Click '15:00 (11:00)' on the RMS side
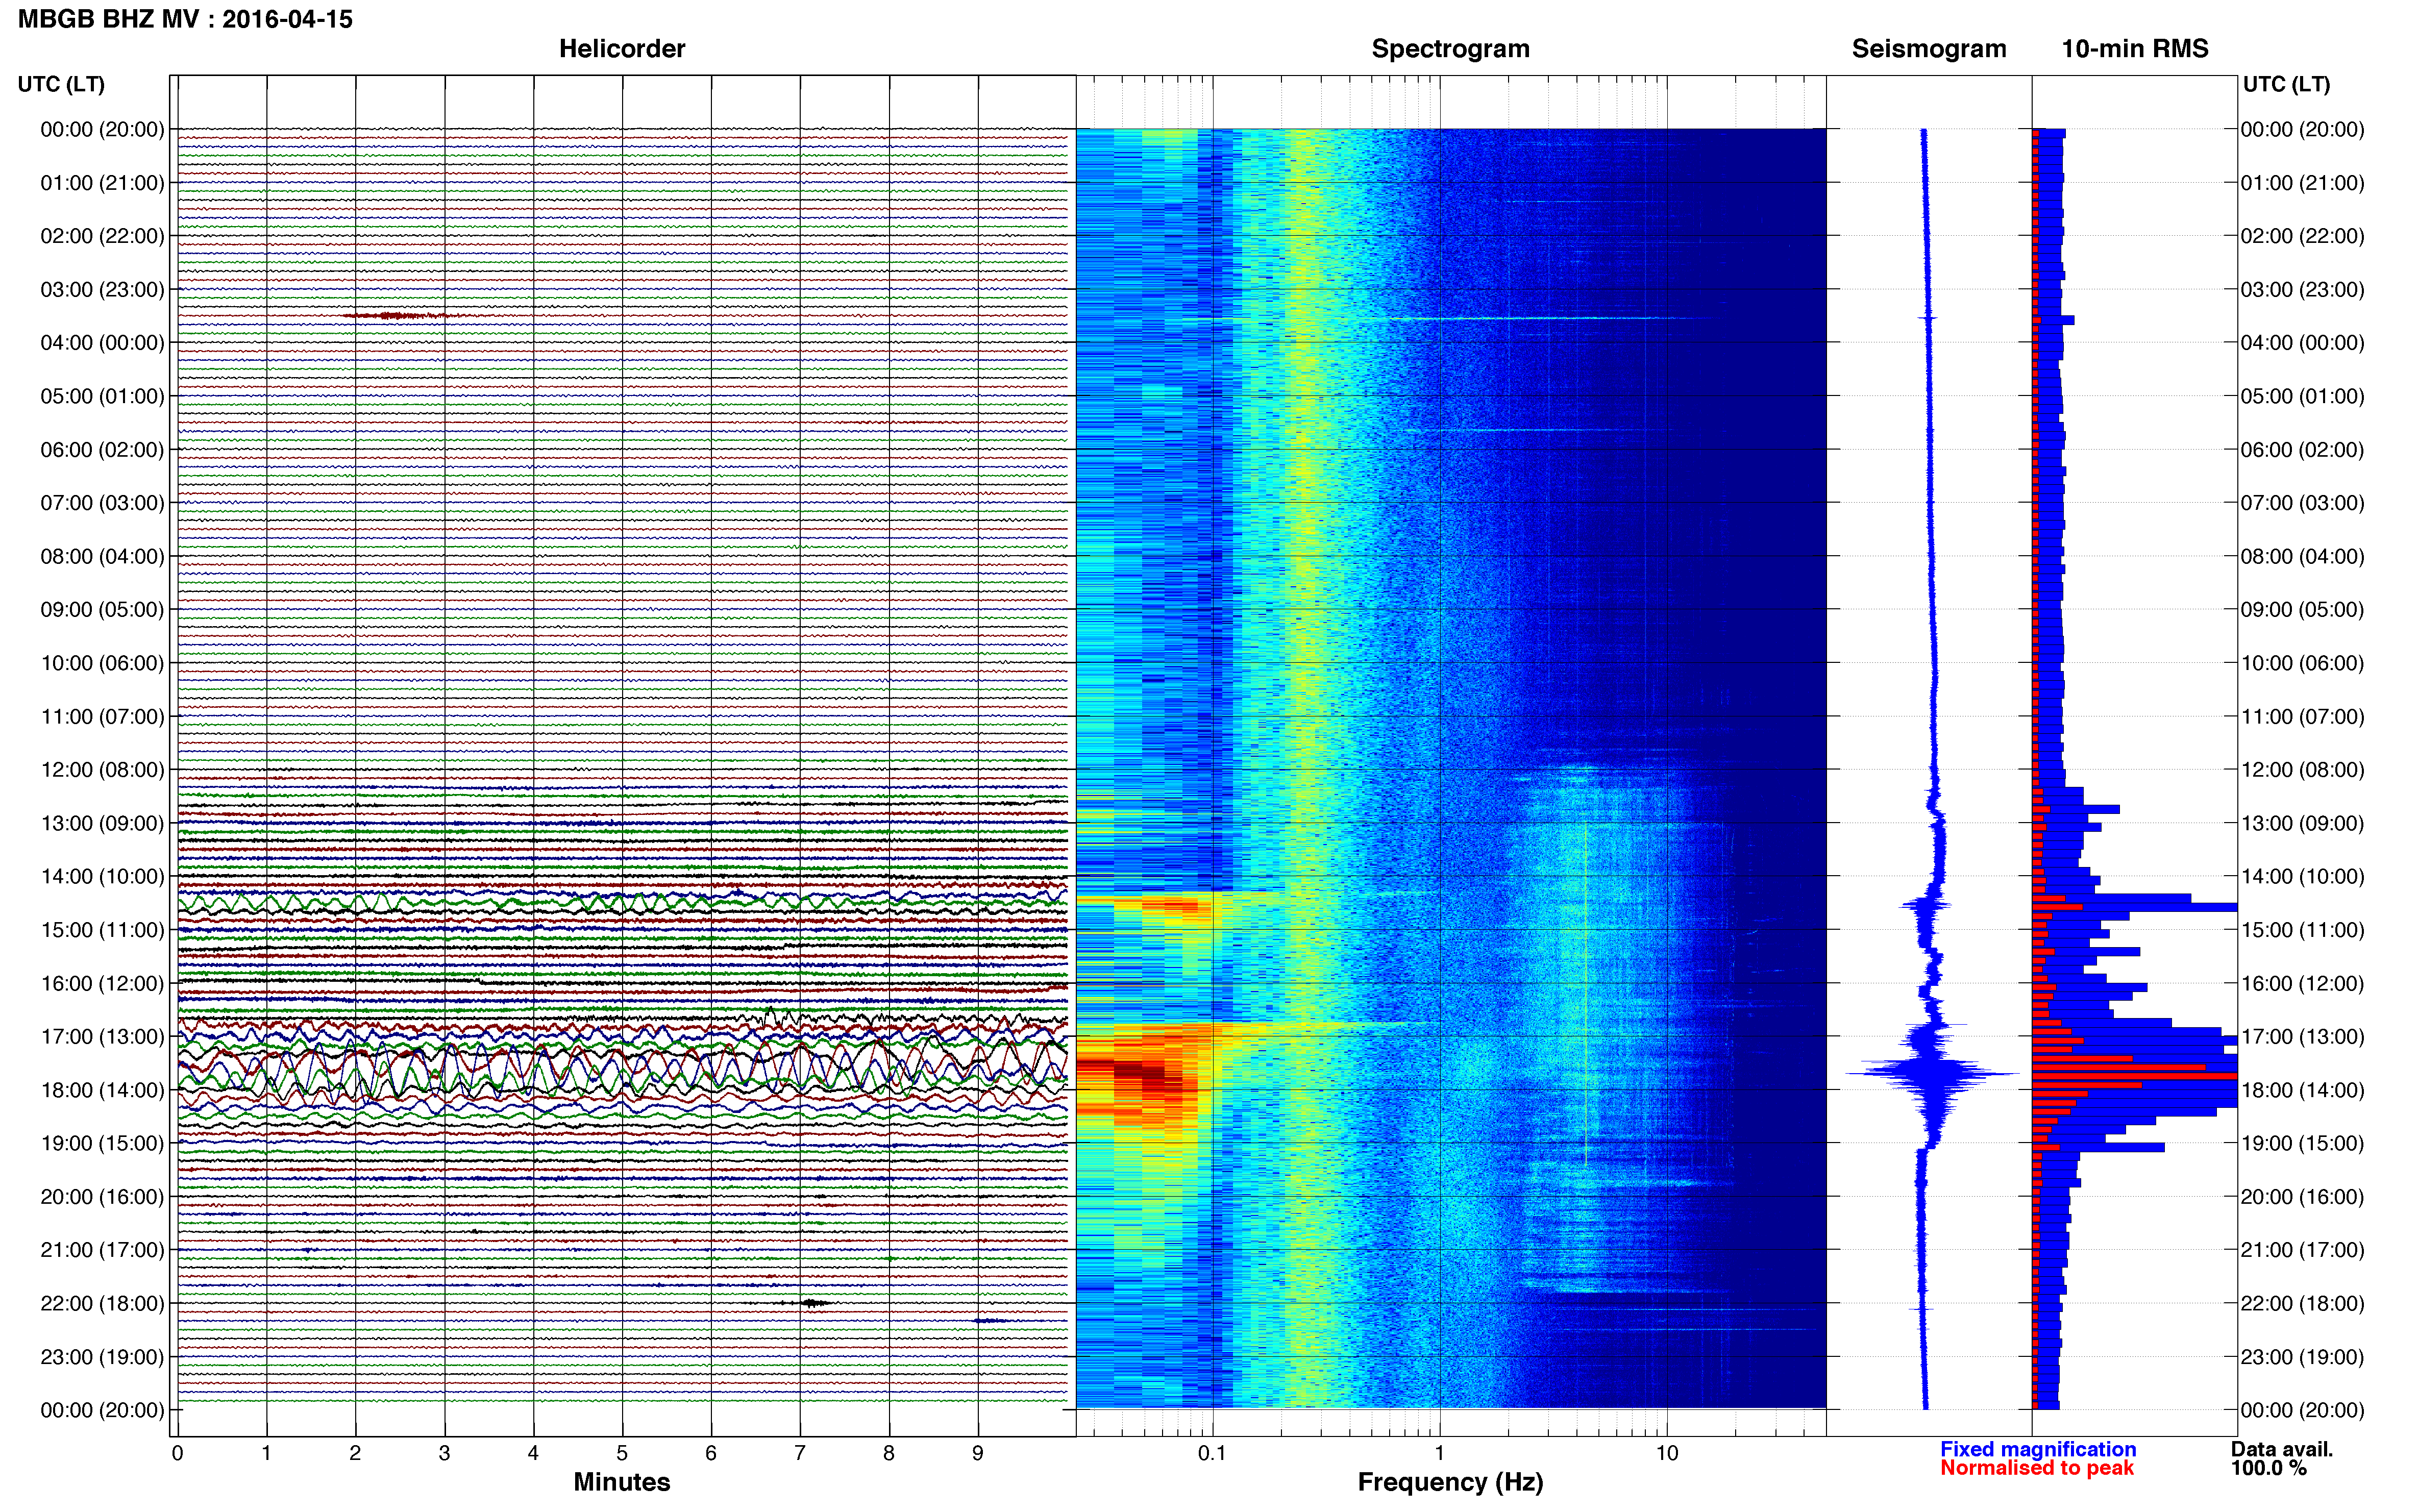Image resolution: width=2419 pixels, height=1512 pixels. click(2302, 930)
